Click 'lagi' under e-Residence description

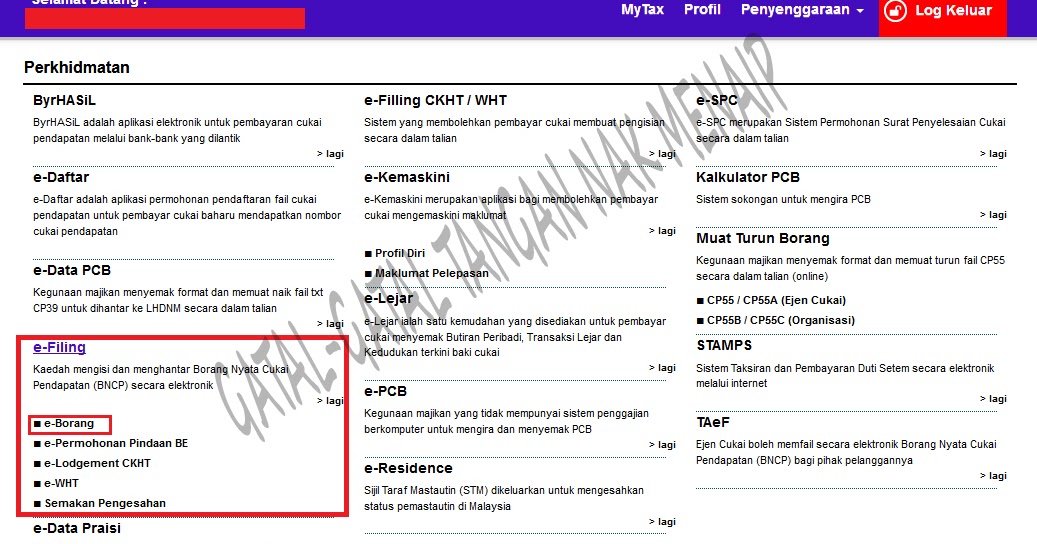(662, 522)
